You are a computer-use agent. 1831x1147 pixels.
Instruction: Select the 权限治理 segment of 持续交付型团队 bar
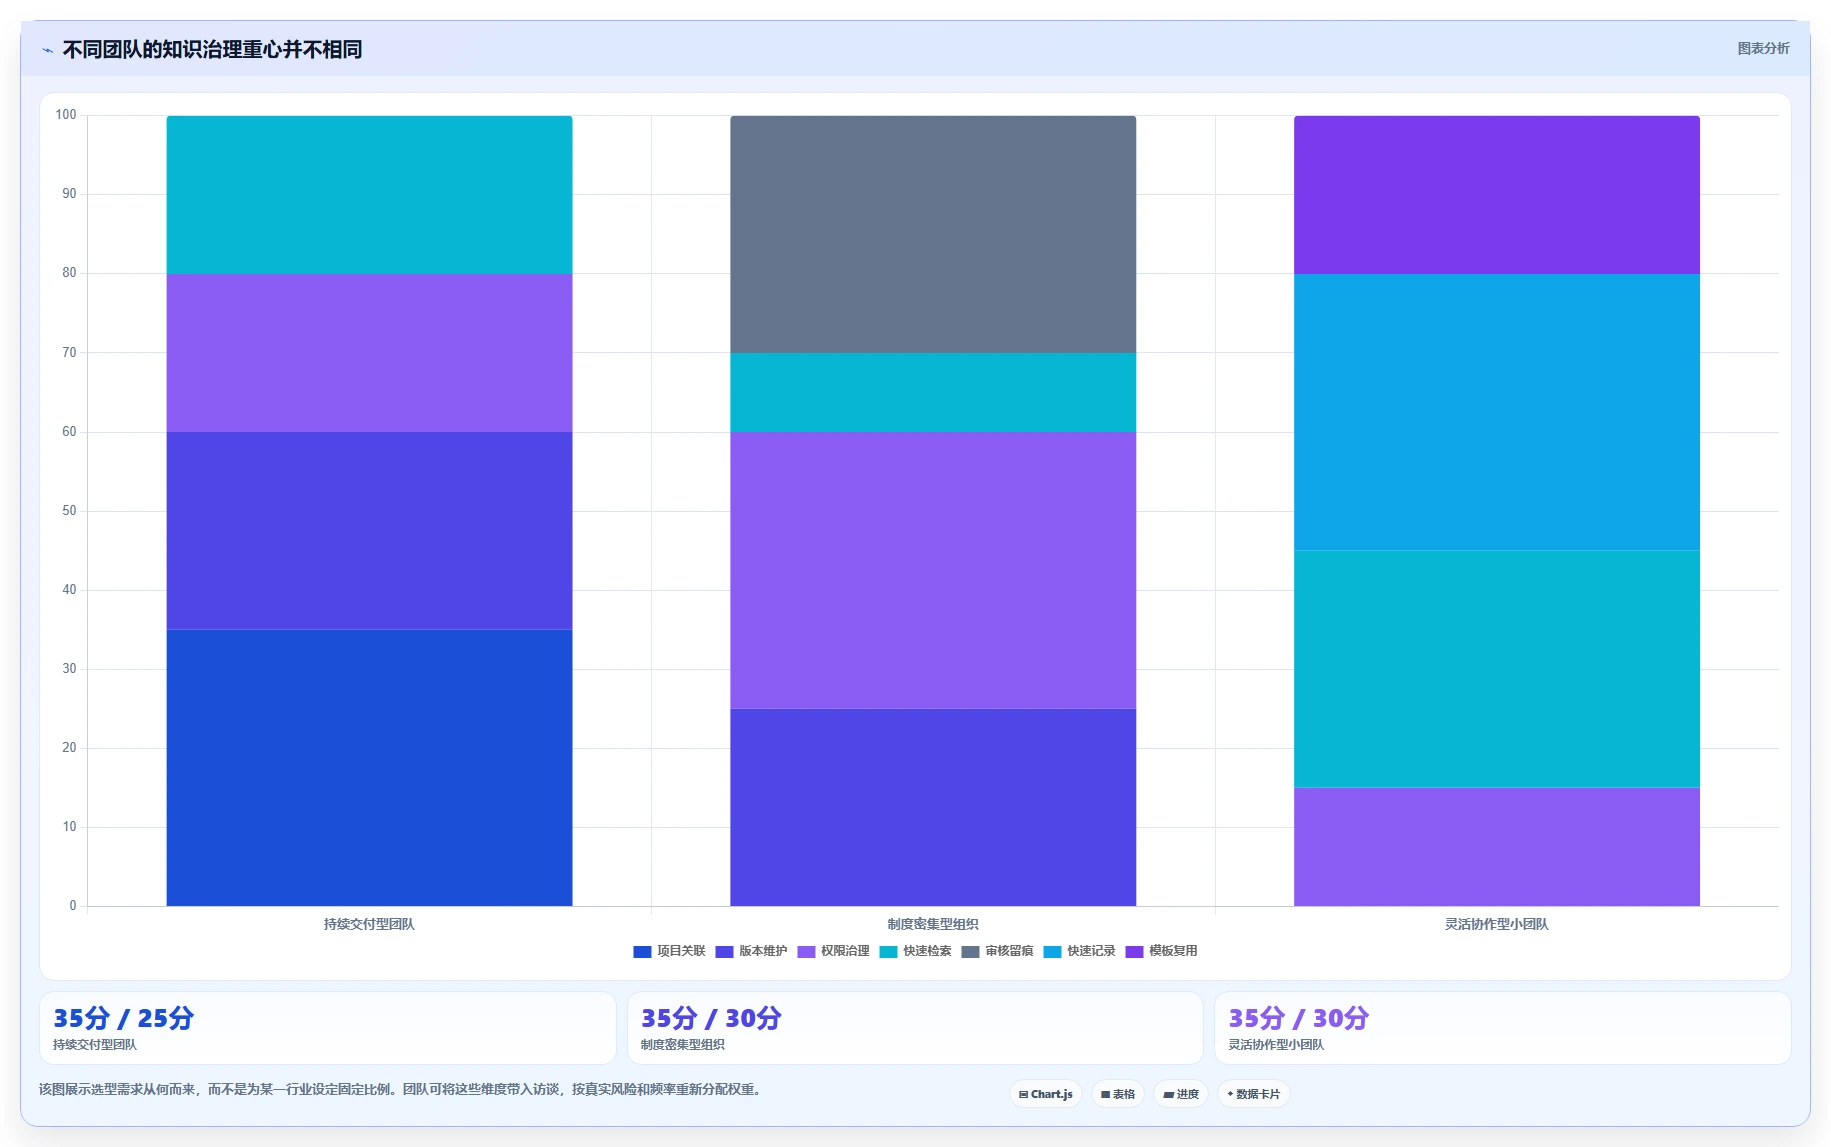(369, 353)
